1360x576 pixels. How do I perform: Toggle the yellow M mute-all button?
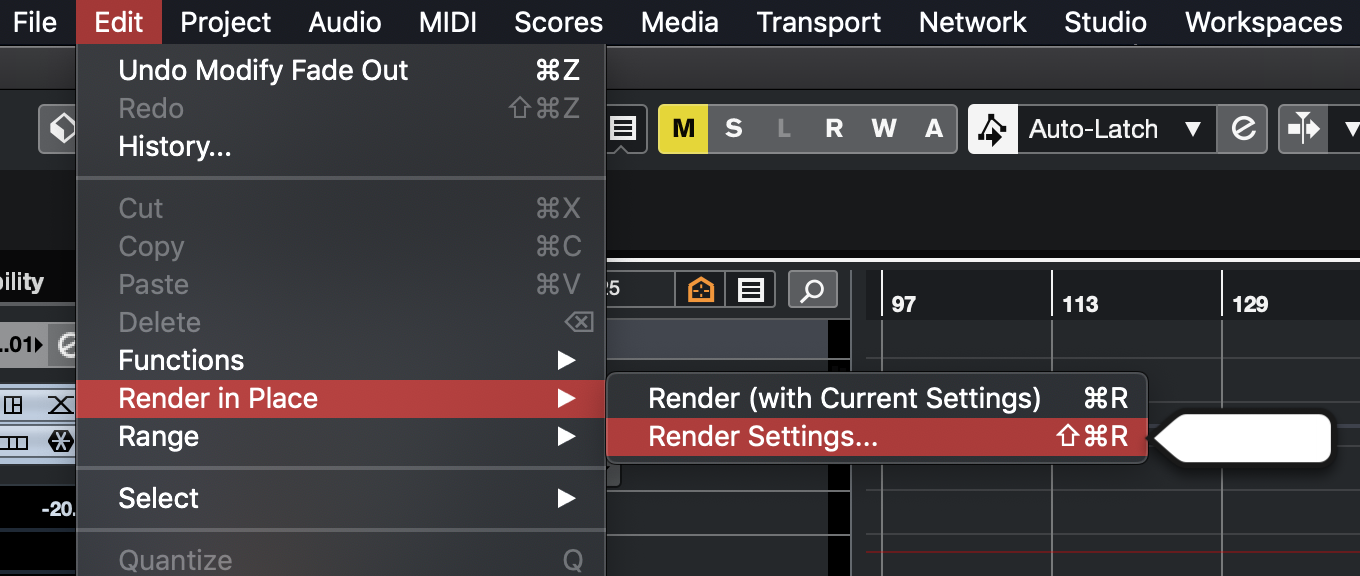pyautogui.click(x=683, y=129)
